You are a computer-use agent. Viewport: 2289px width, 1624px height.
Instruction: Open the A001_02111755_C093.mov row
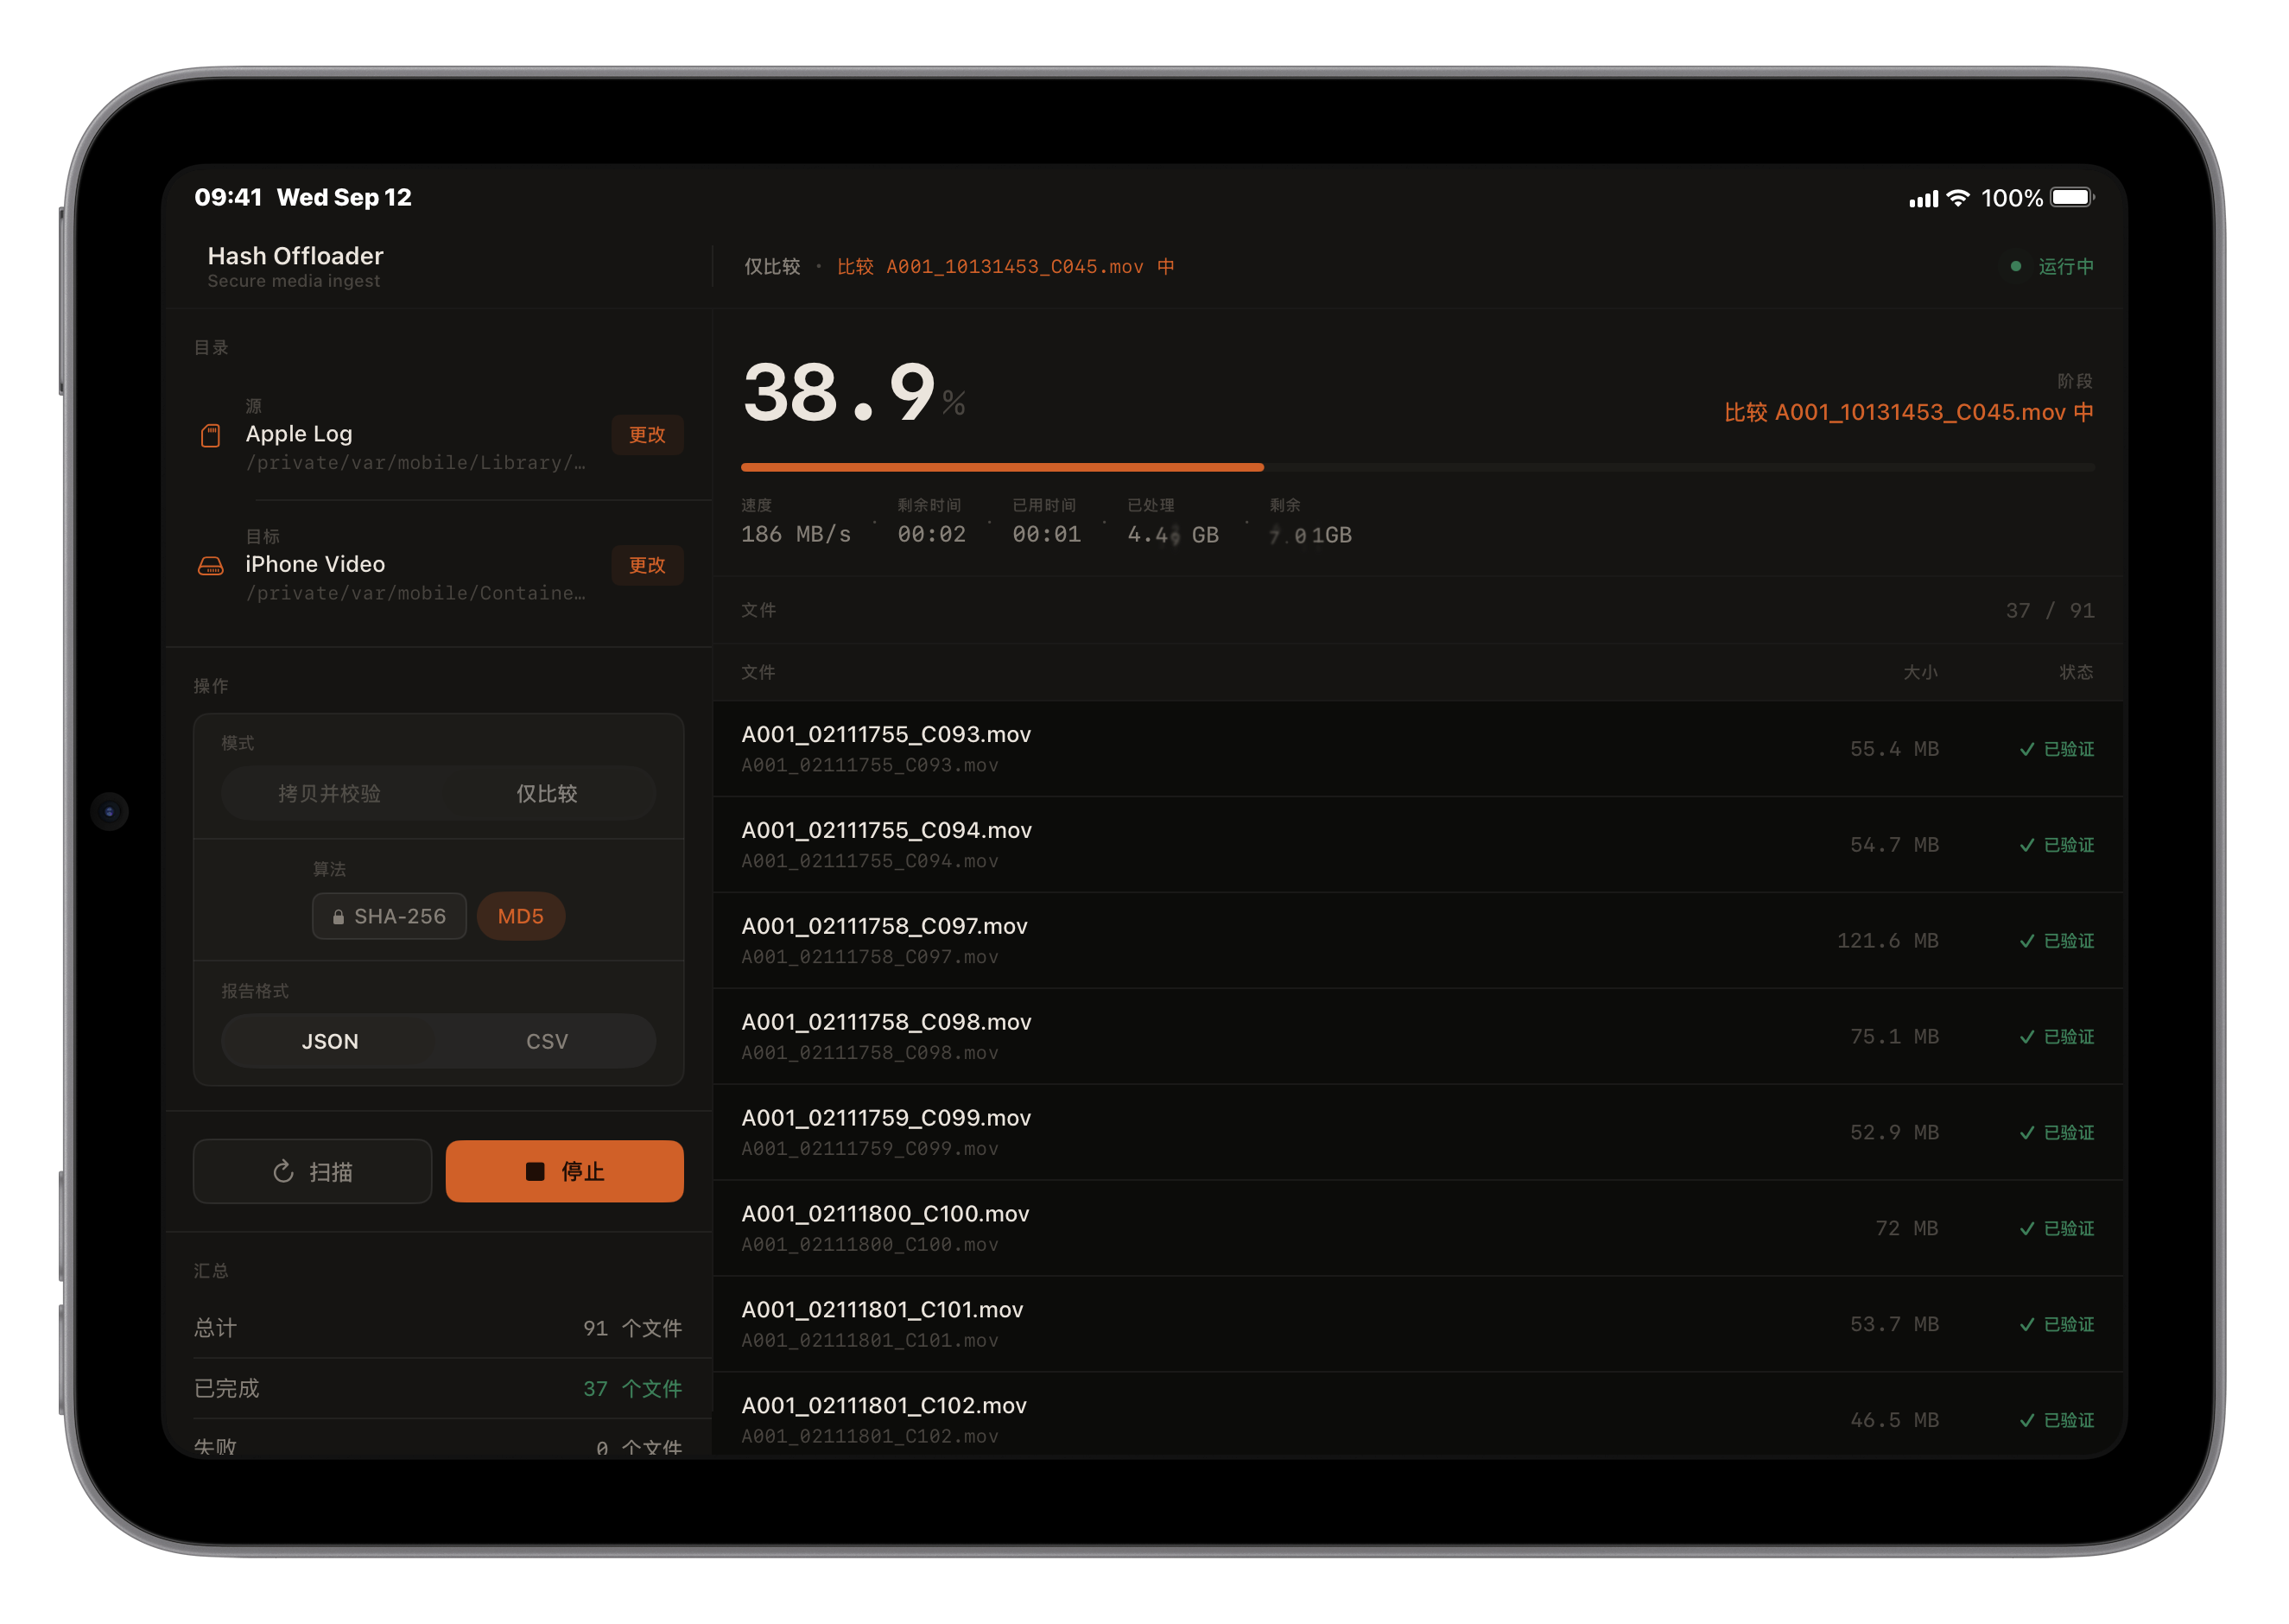click(x=1417, y=749)
